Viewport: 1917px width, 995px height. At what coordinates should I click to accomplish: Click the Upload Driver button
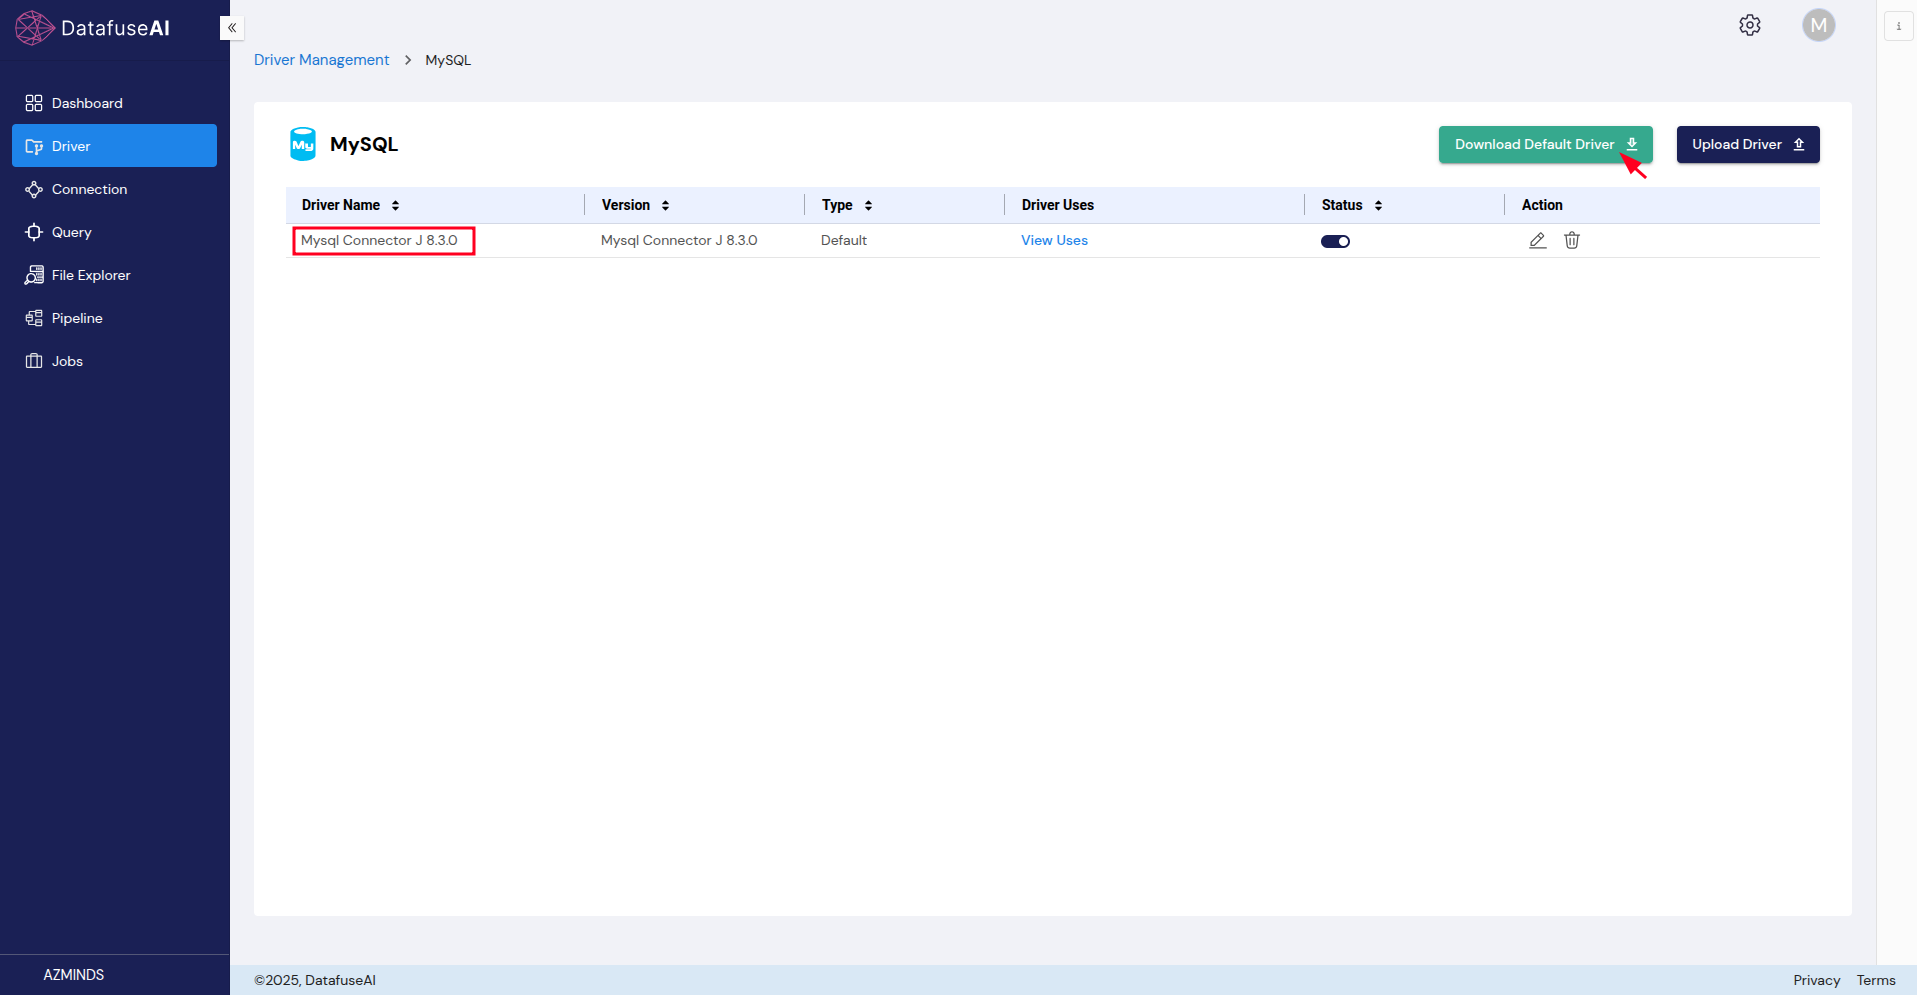coord(1747,145)
